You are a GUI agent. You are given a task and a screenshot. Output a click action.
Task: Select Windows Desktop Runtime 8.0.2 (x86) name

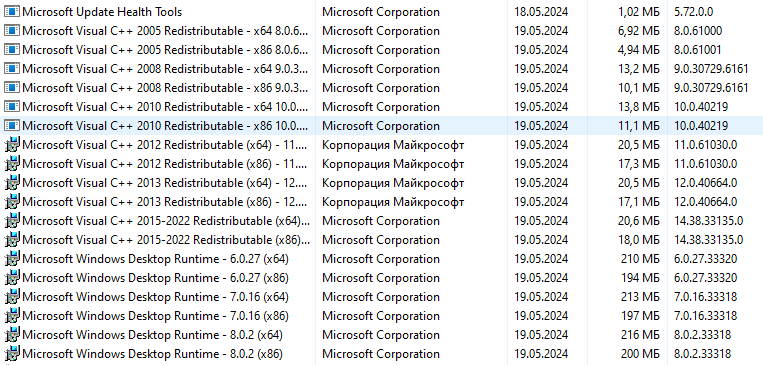point(152,354)
